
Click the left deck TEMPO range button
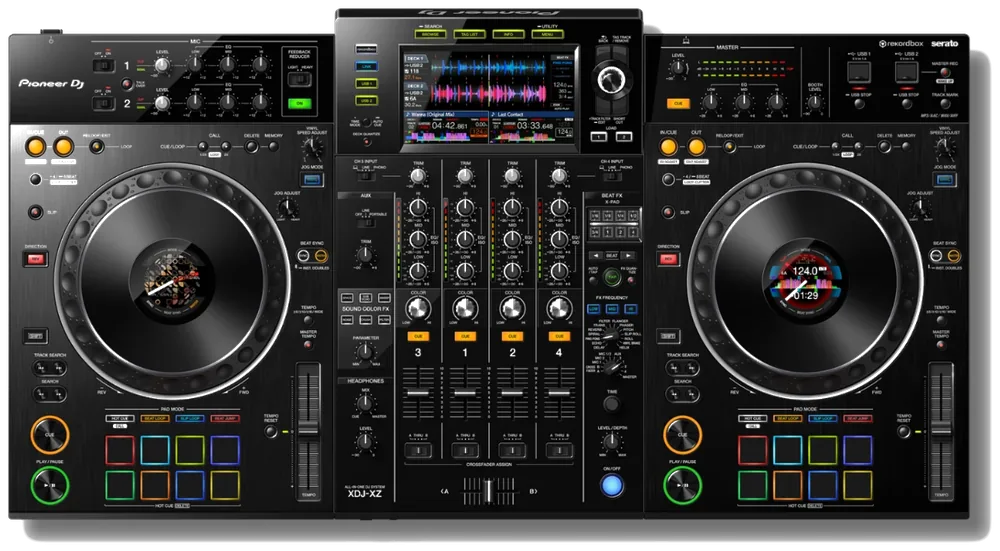pos(308,319)
